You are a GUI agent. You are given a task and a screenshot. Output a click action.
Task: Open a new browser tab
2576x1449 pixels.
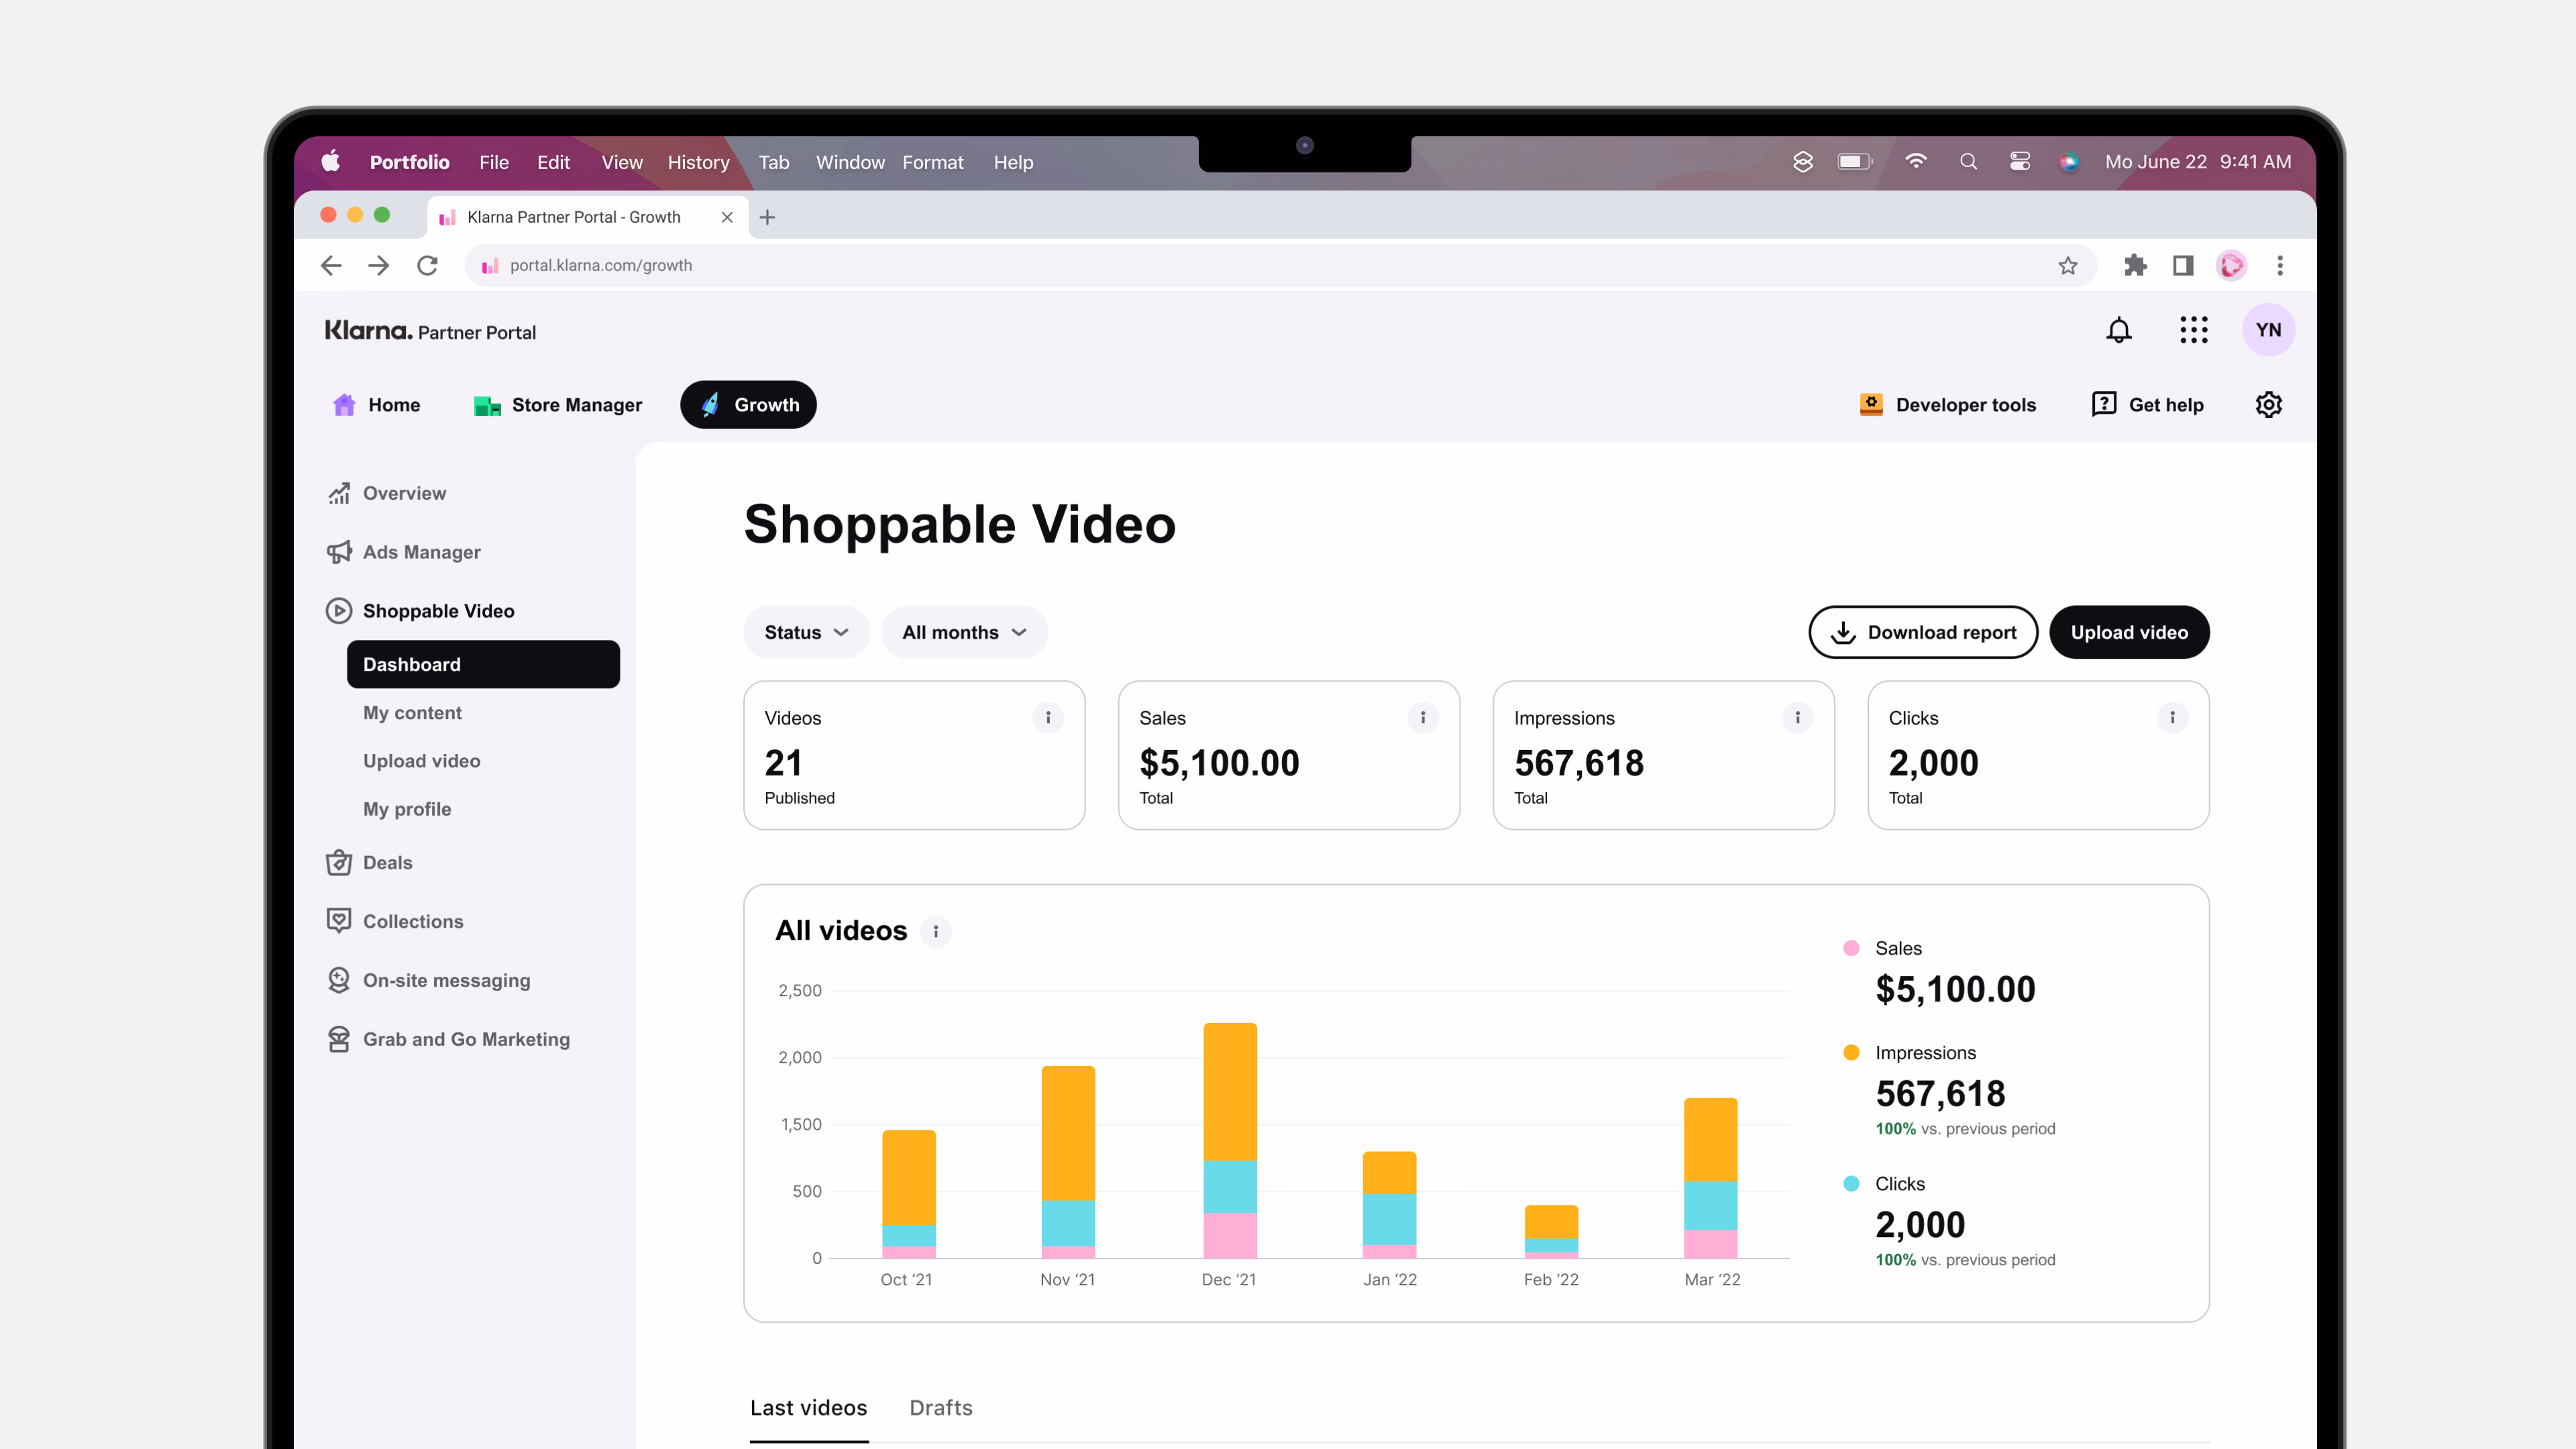767,217
